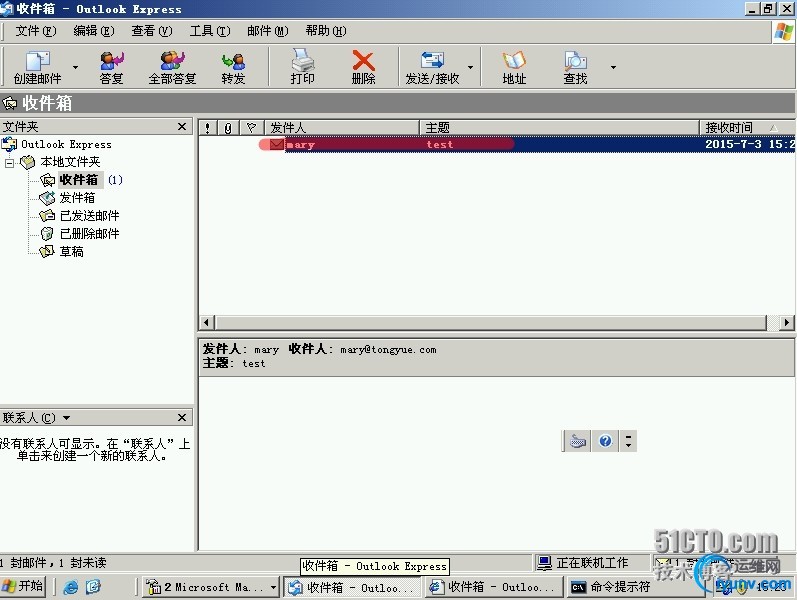Screen dimensions: 797x600
Task: Select the 'test' subject in message list
Action: [440, 144]
